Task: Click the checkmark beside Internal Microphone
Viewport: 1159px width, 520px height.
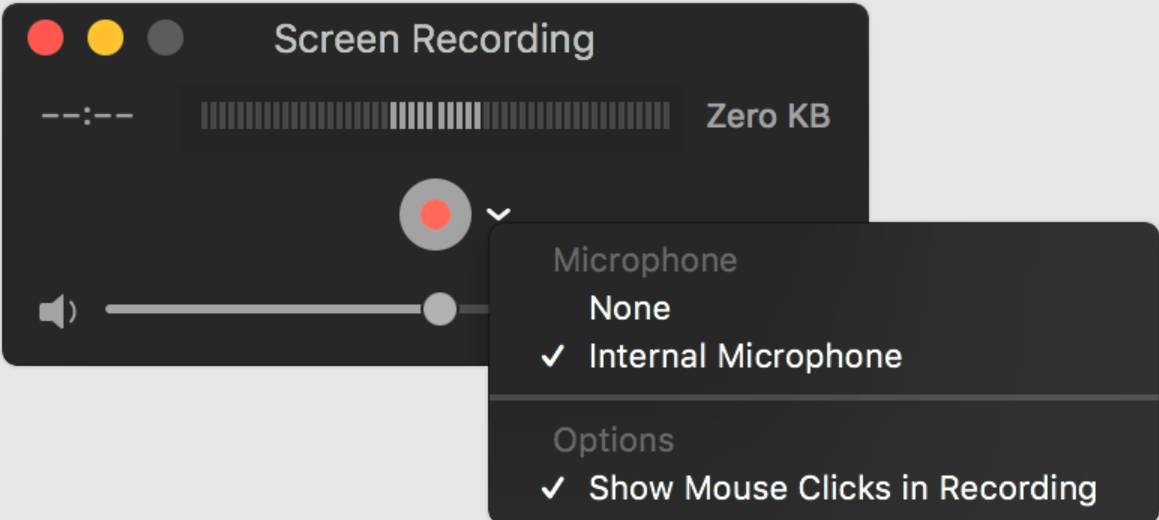Action: click(553, 357)
